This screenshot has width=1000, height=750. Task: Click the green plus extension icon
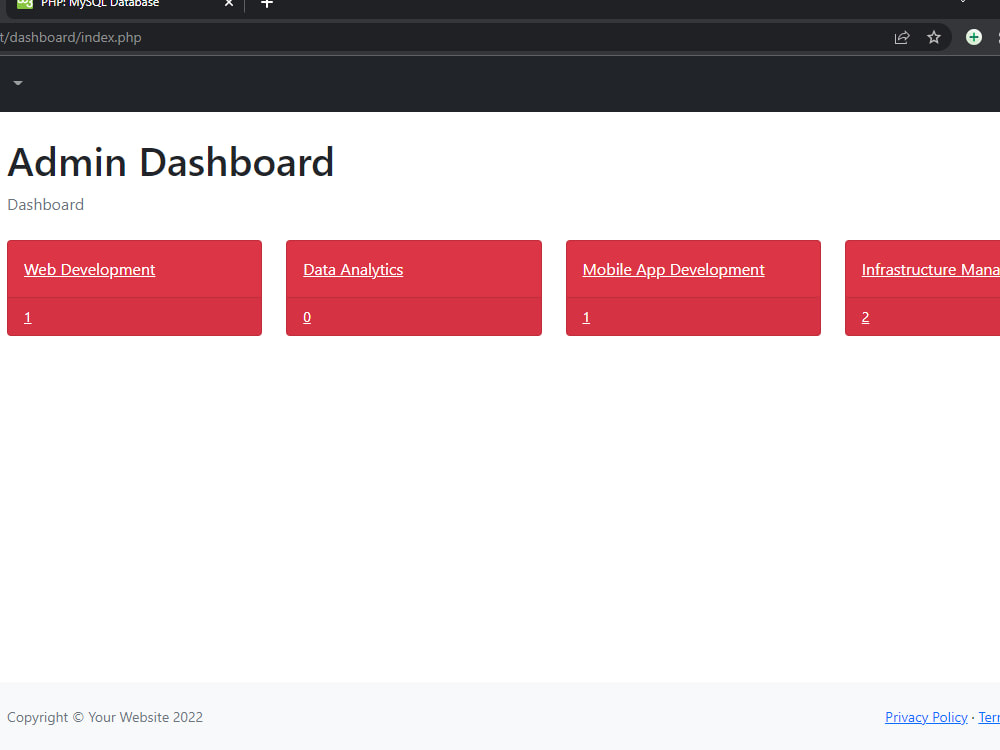click(973, 37)
